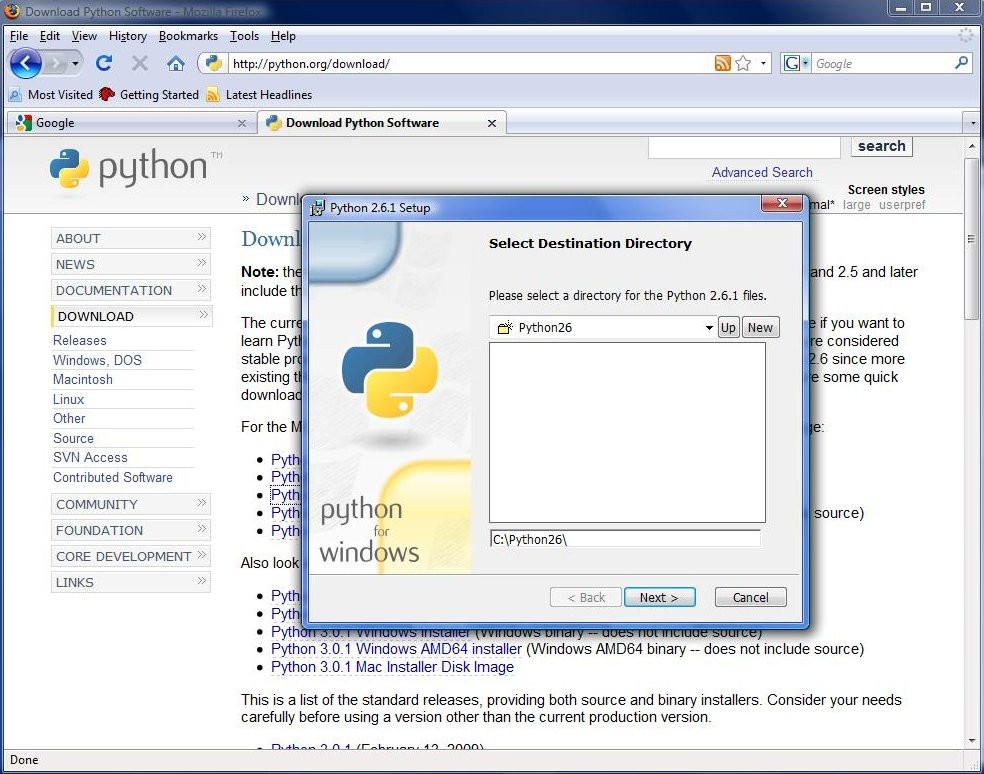The height and width of the screenshot is (774, 984).
Task: Open Windows, DOS sidebar link
Action: point(97,360)
